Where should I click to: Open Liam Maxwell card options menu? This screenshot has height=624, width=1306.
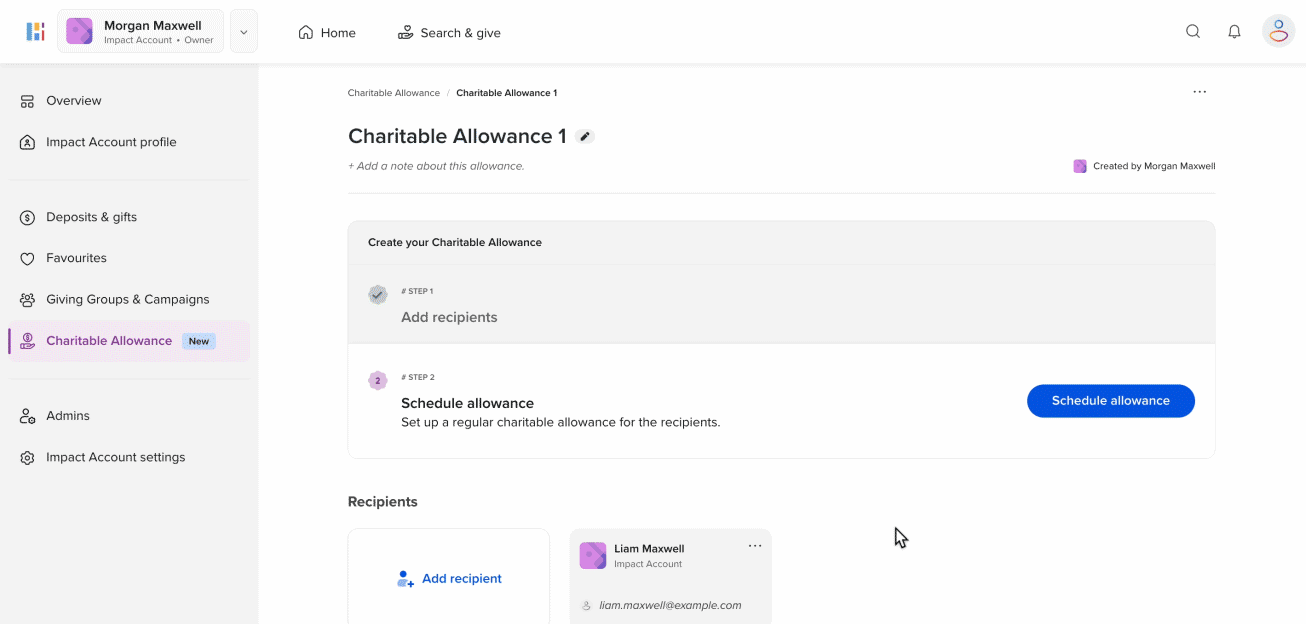(755, 546)
